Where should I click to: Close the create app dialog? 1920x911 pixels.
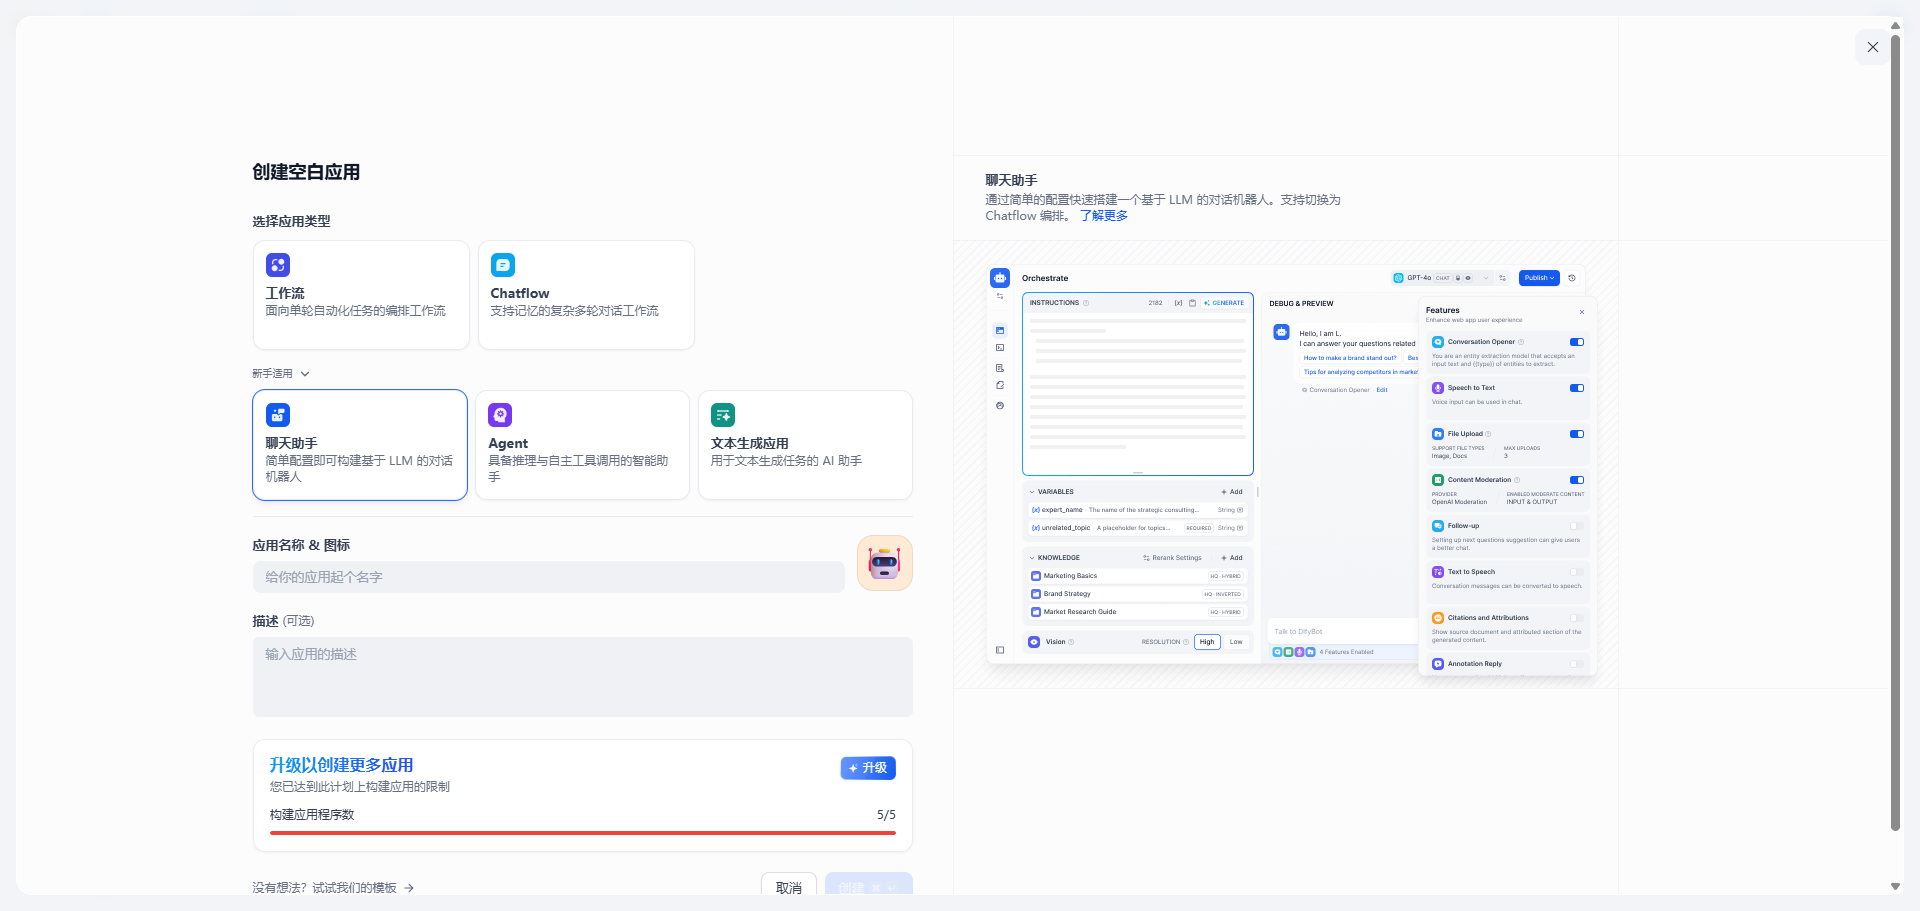pos(1872,47)
